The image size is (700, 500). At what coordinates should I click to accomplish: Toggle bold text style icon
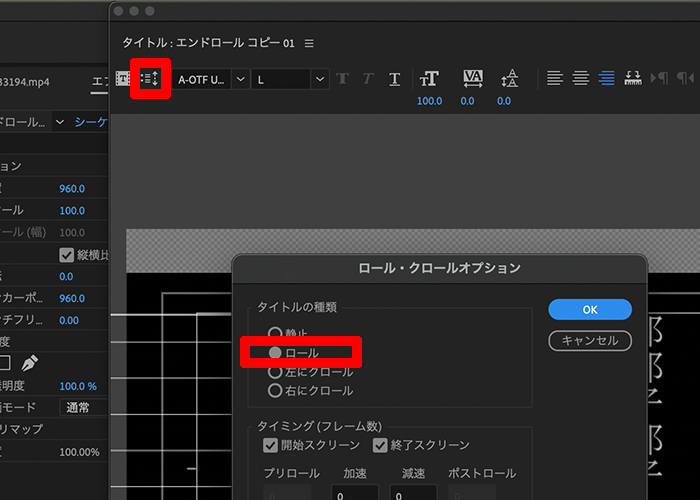pyautogui.click(x=342, y=79)
